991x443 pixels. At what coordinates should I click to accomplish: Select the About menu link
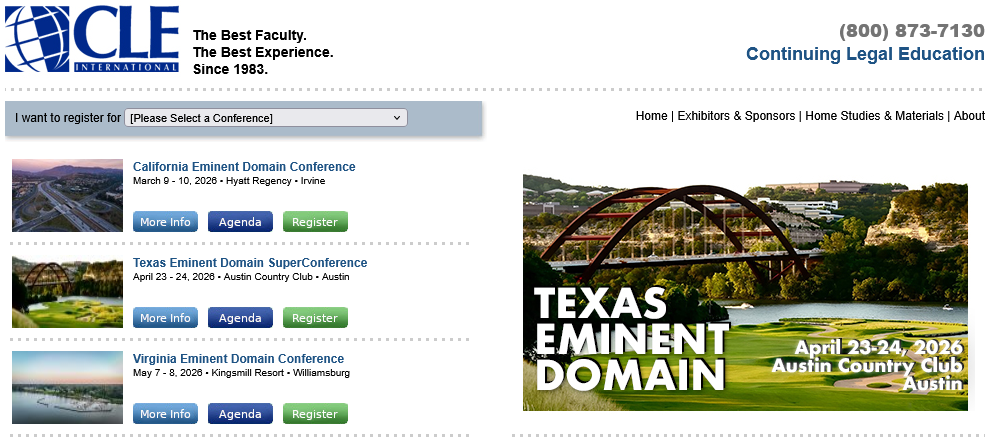tap(969, 116)
